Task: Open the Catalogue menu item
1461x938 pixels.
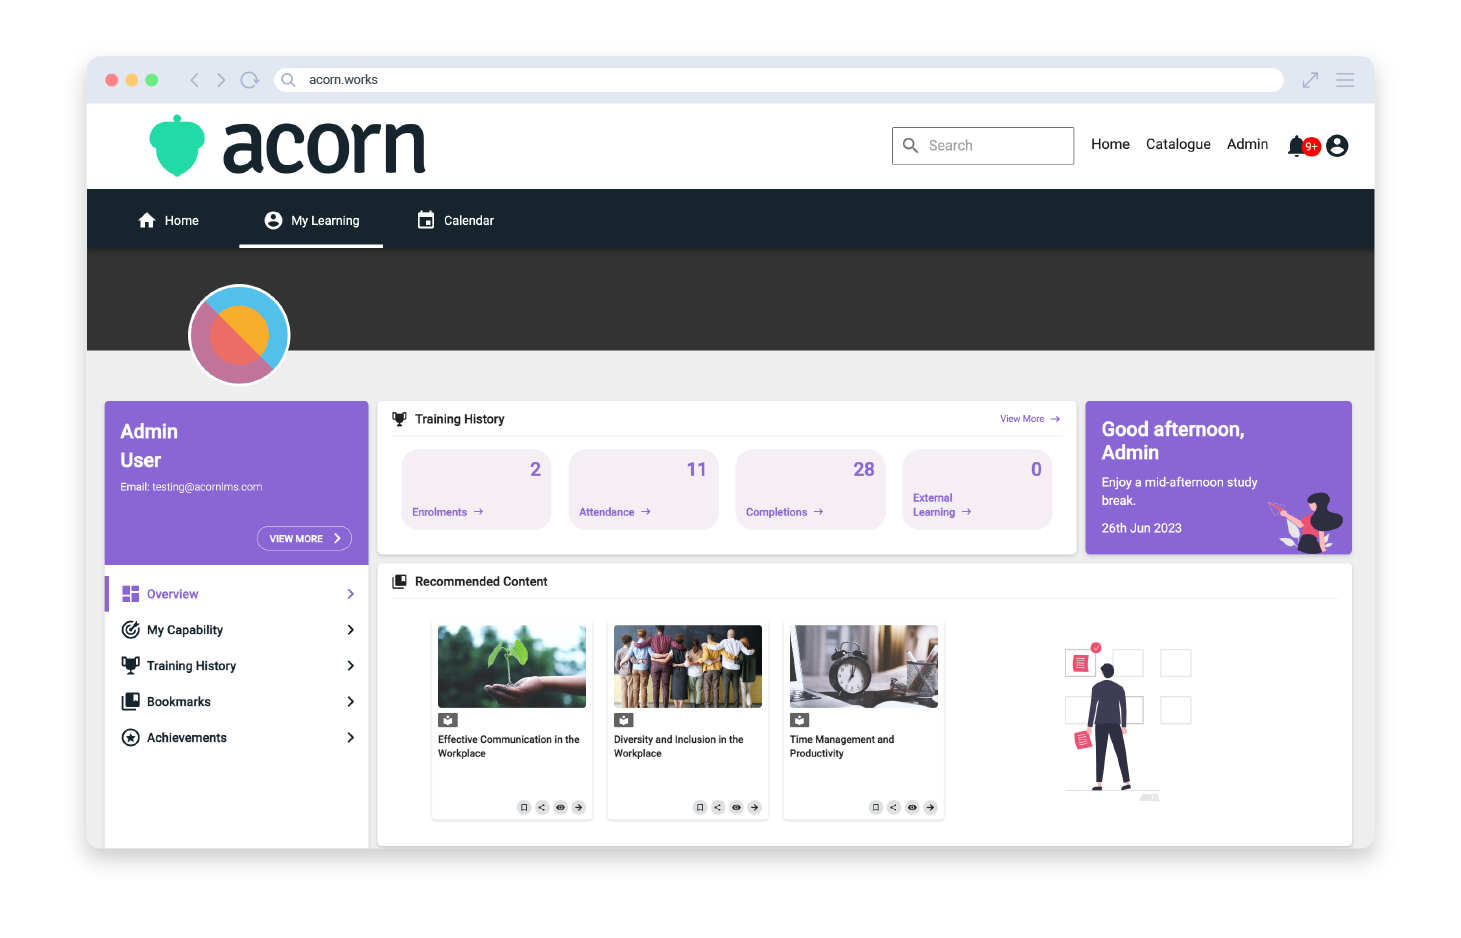Action: 1178,144
